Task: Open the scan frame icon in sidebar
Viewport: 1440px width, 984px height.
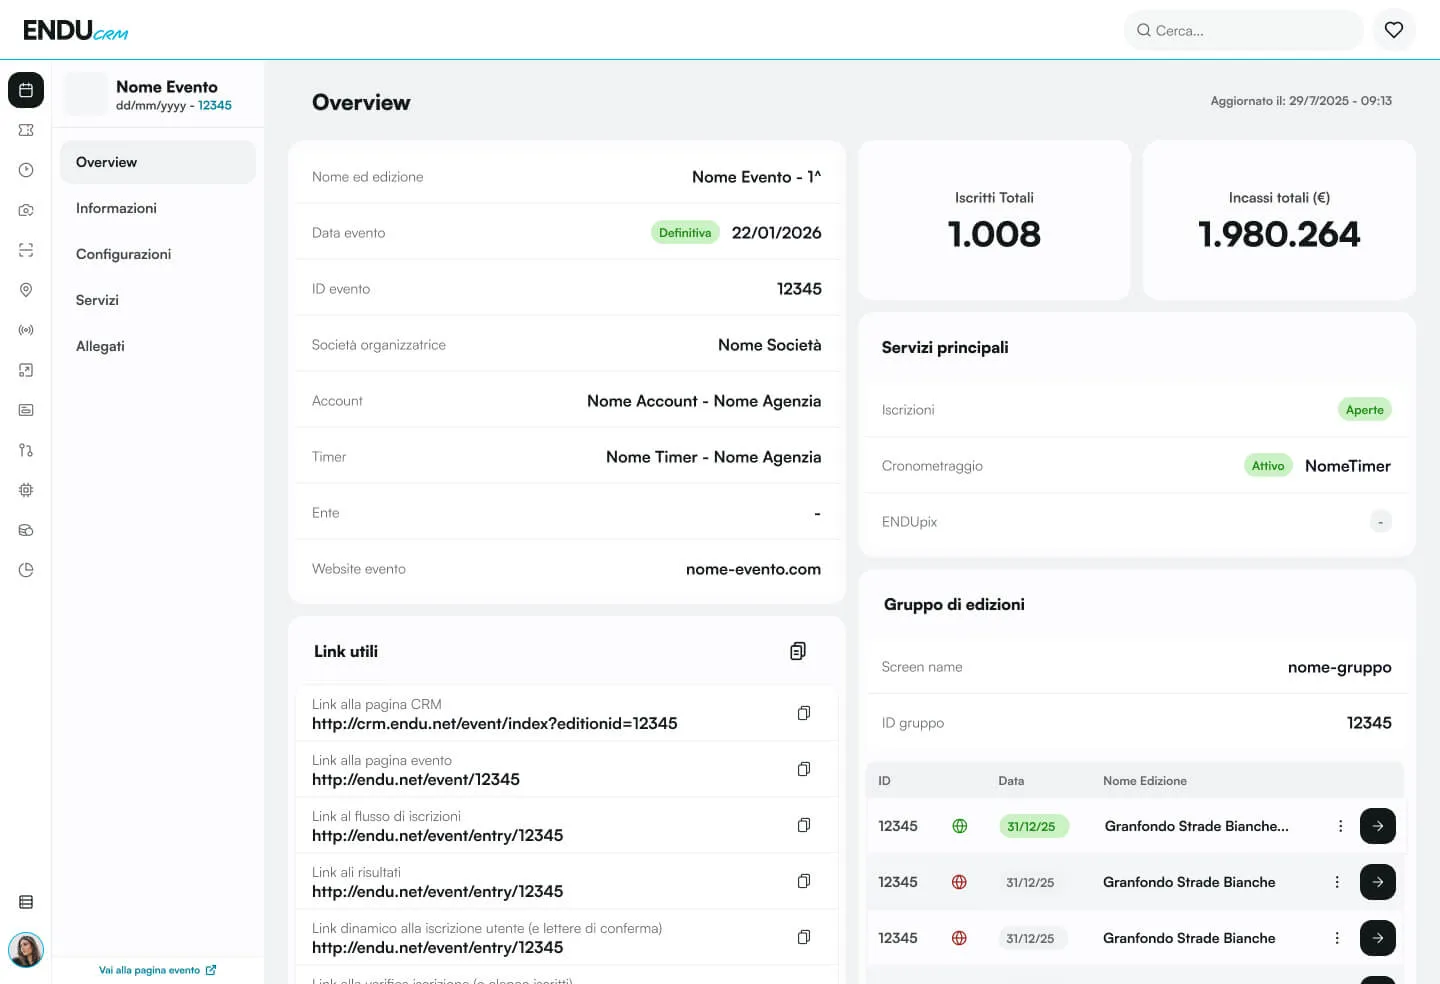Action: pyautogui.click(x=26, y=250)
